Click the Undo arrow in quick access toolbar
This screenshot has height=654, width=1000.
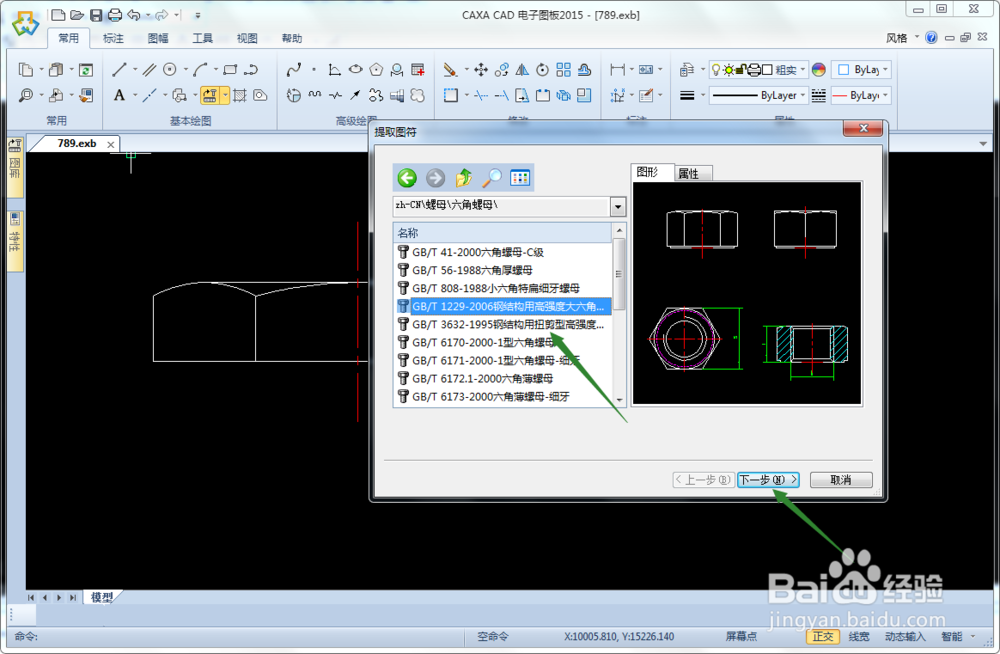point(134,15)
